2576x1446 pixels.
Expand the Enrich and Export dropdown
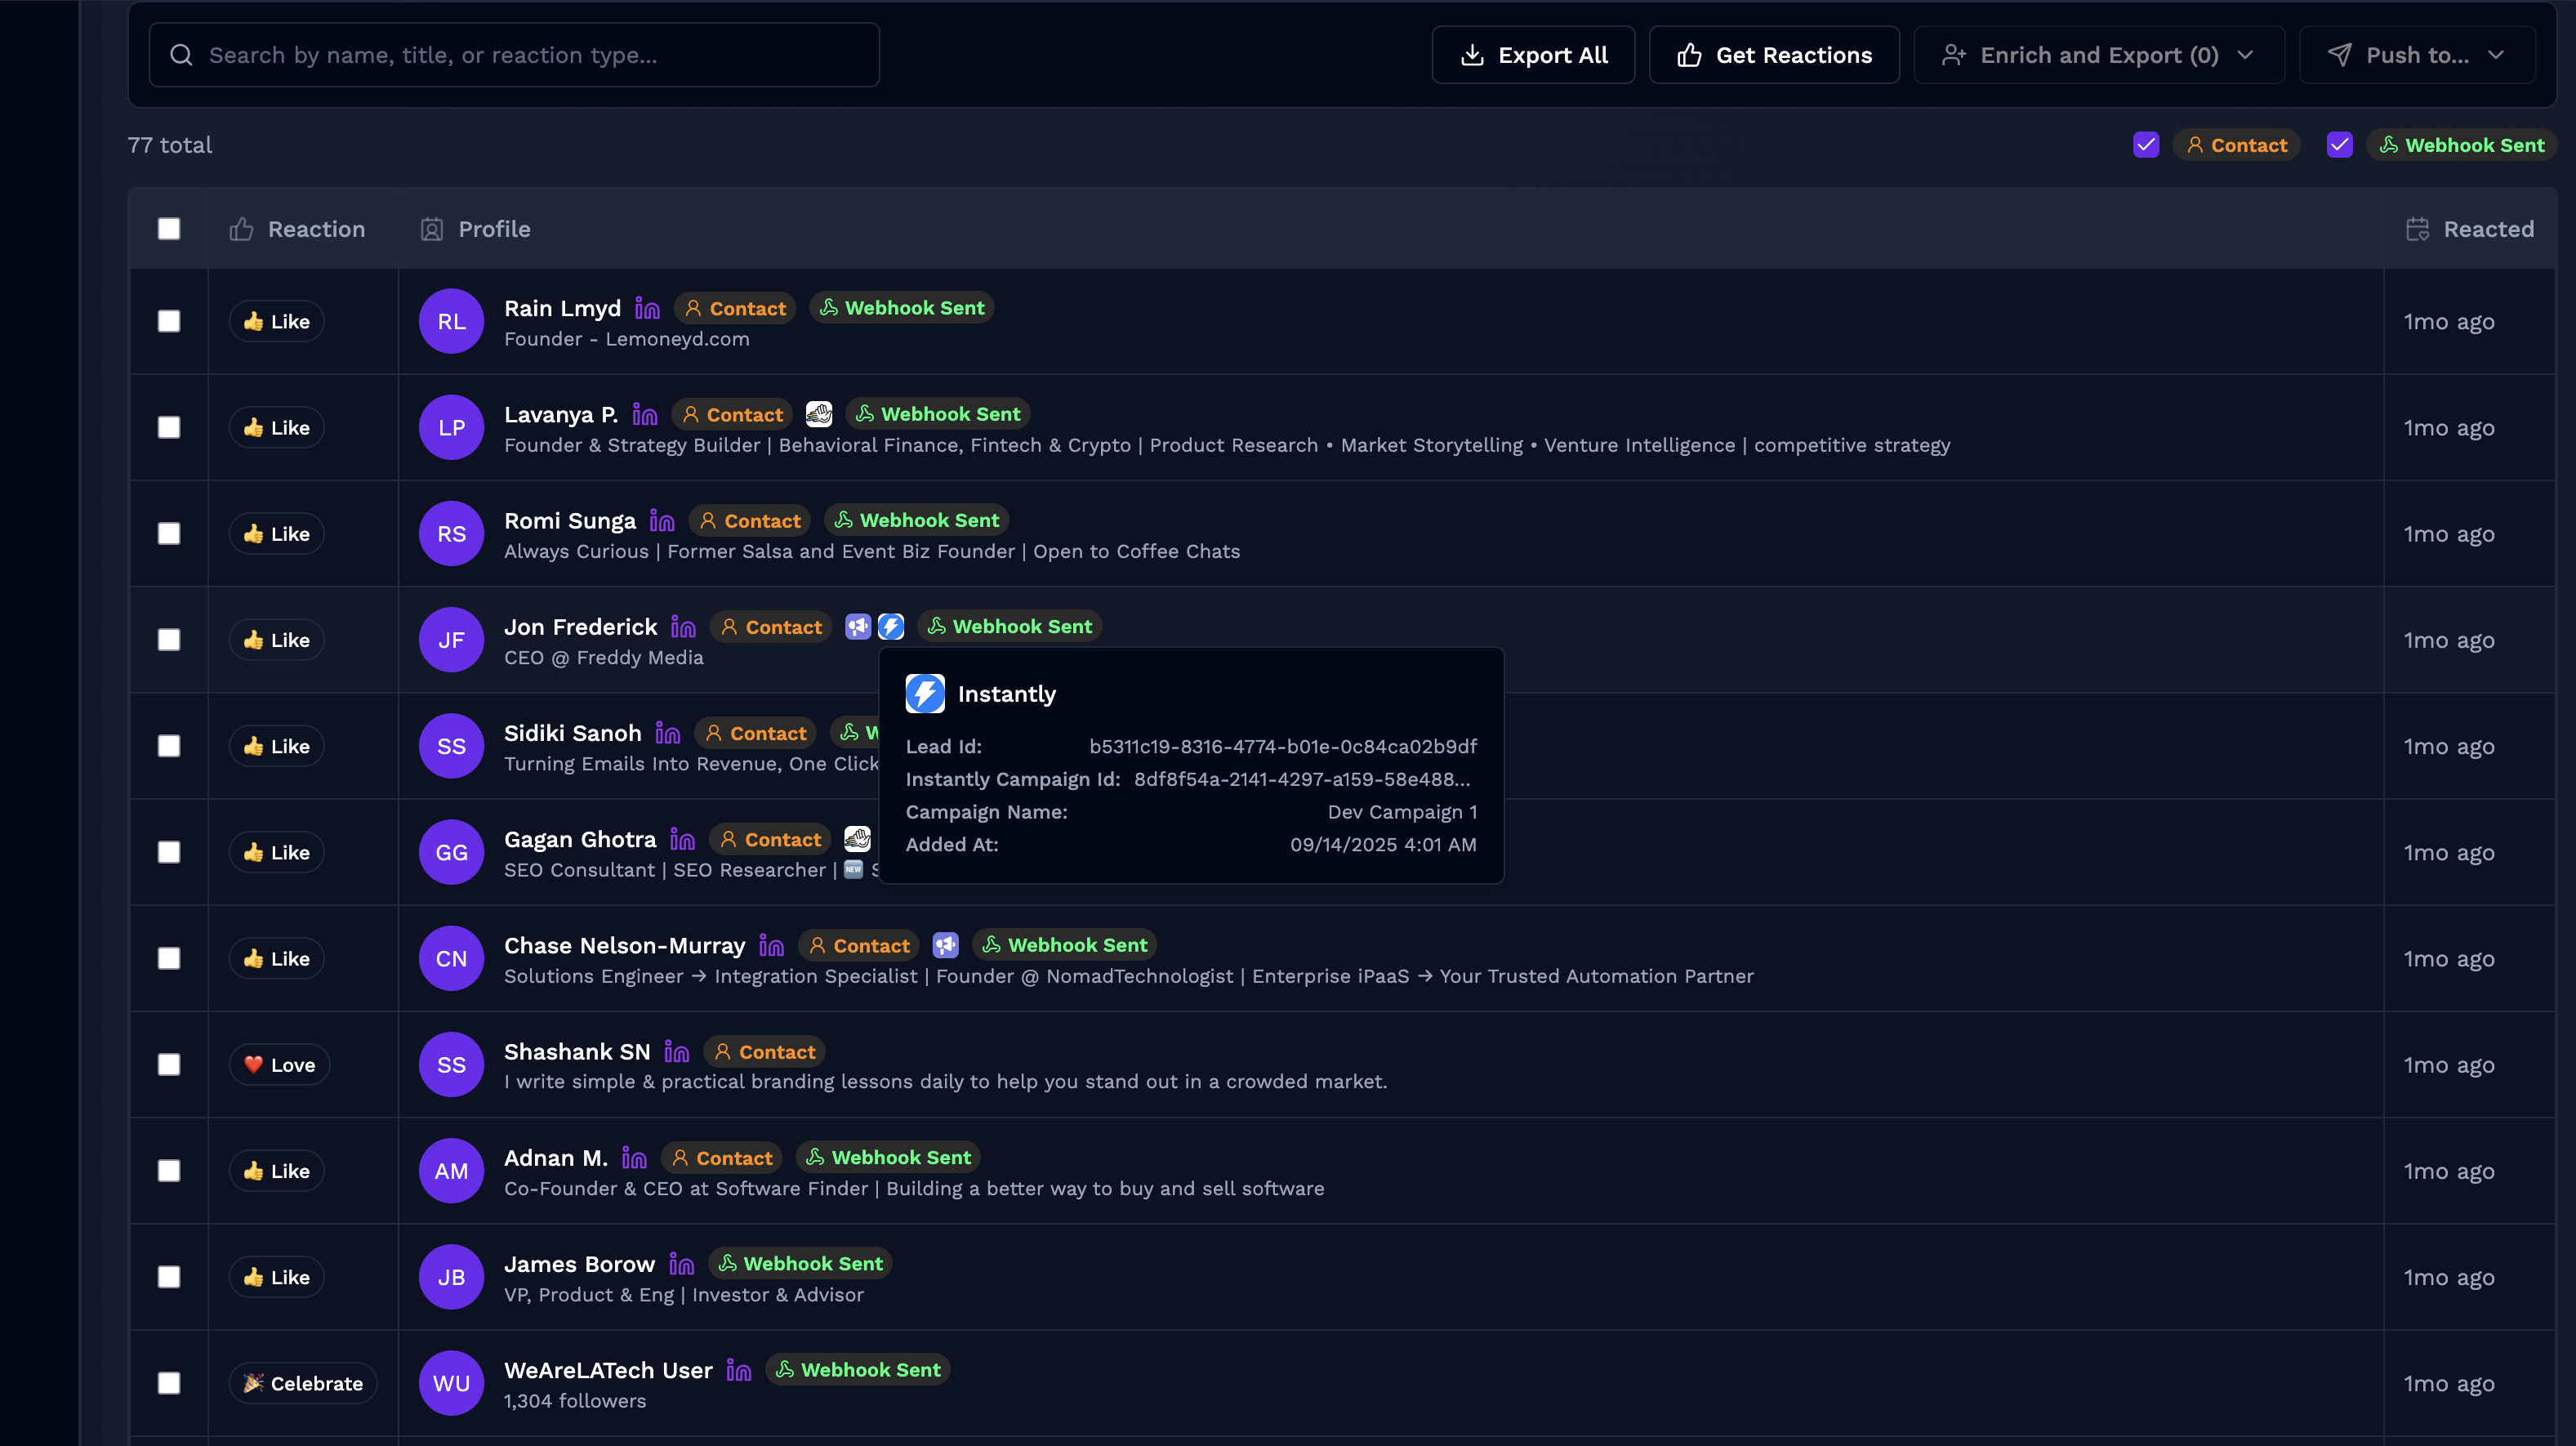pos(2097,54)
